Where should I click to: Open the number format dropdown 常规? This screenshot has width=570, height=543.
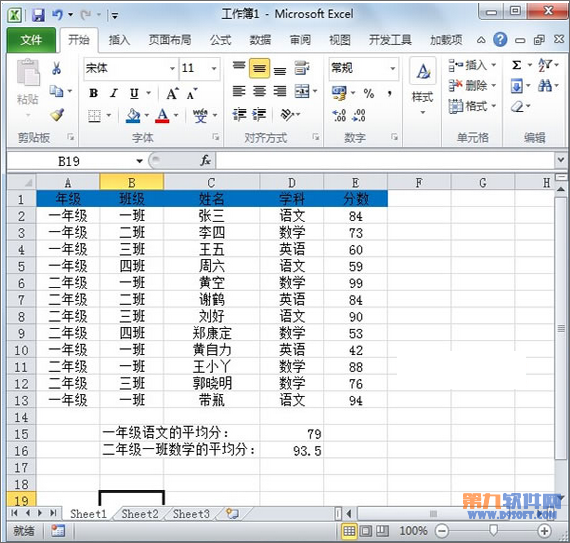click(x=393, y=68)
